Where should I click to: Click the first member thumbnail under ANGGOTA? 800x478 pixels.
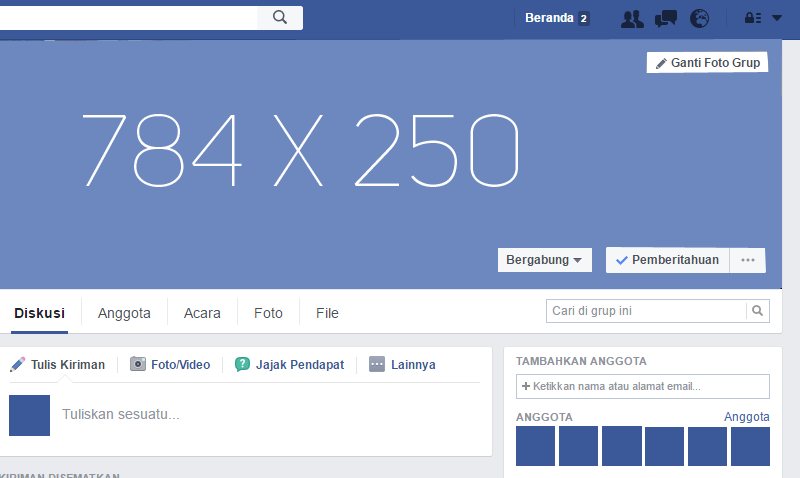pos(535,446)
